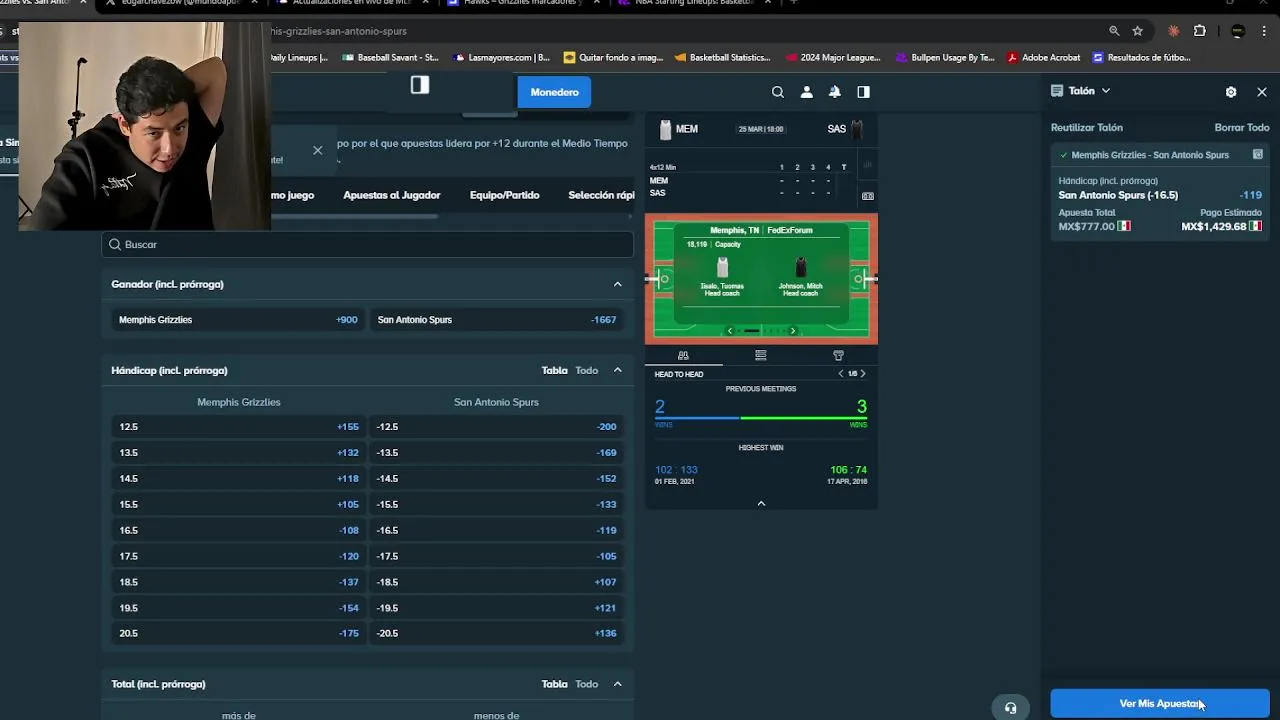Select Spurs handicap -16.5 at -119
This screenshot has height=720, width=1280.
pyautogui.click(x=497, y=530)
